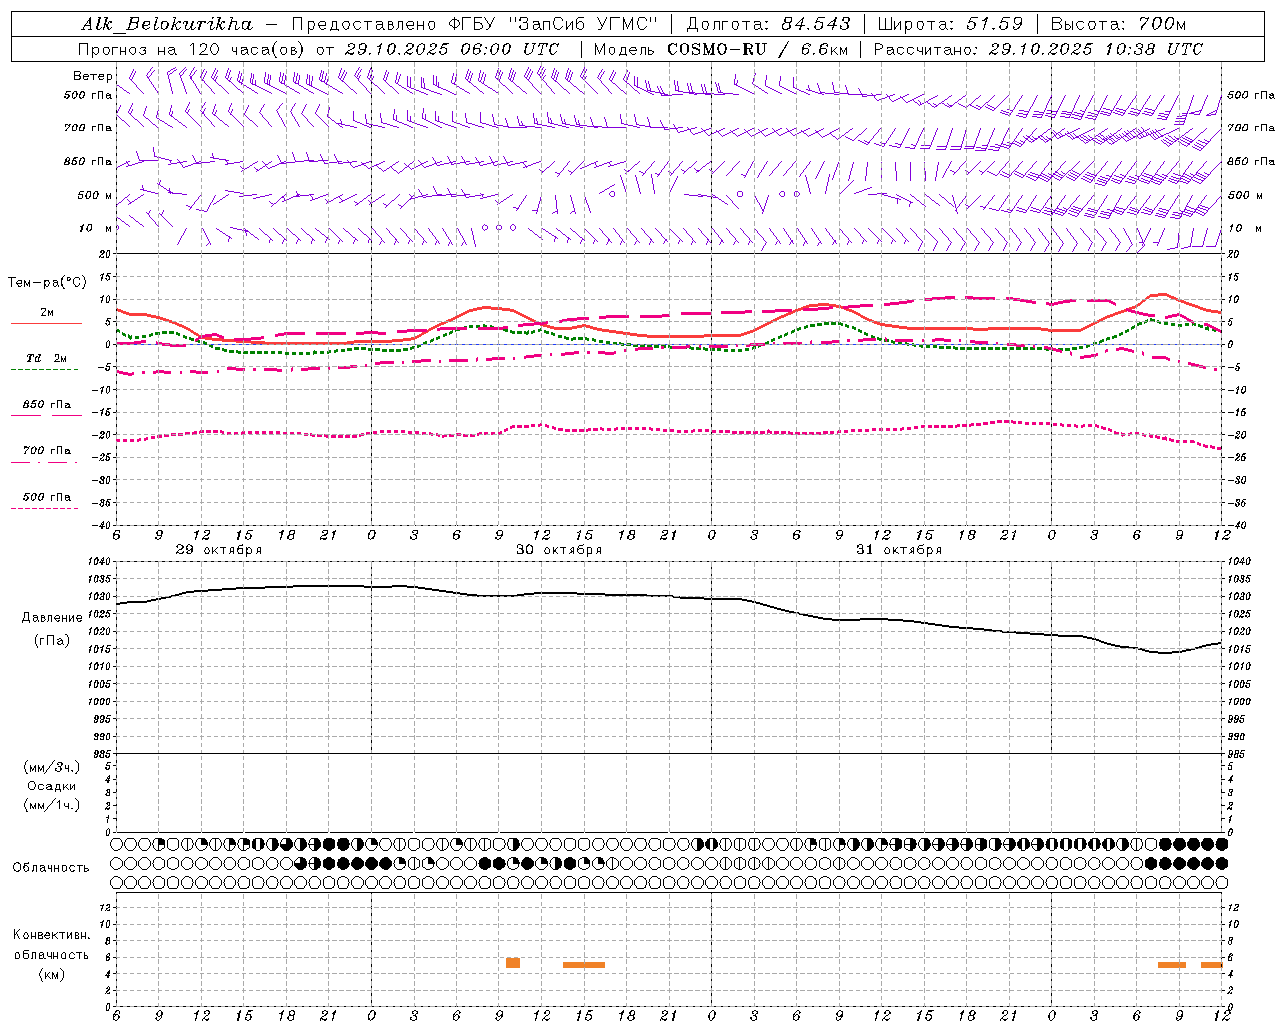Click the latitude value Широта: 51.59
The image size is (1280, 1024).
(x=950, y=24)
